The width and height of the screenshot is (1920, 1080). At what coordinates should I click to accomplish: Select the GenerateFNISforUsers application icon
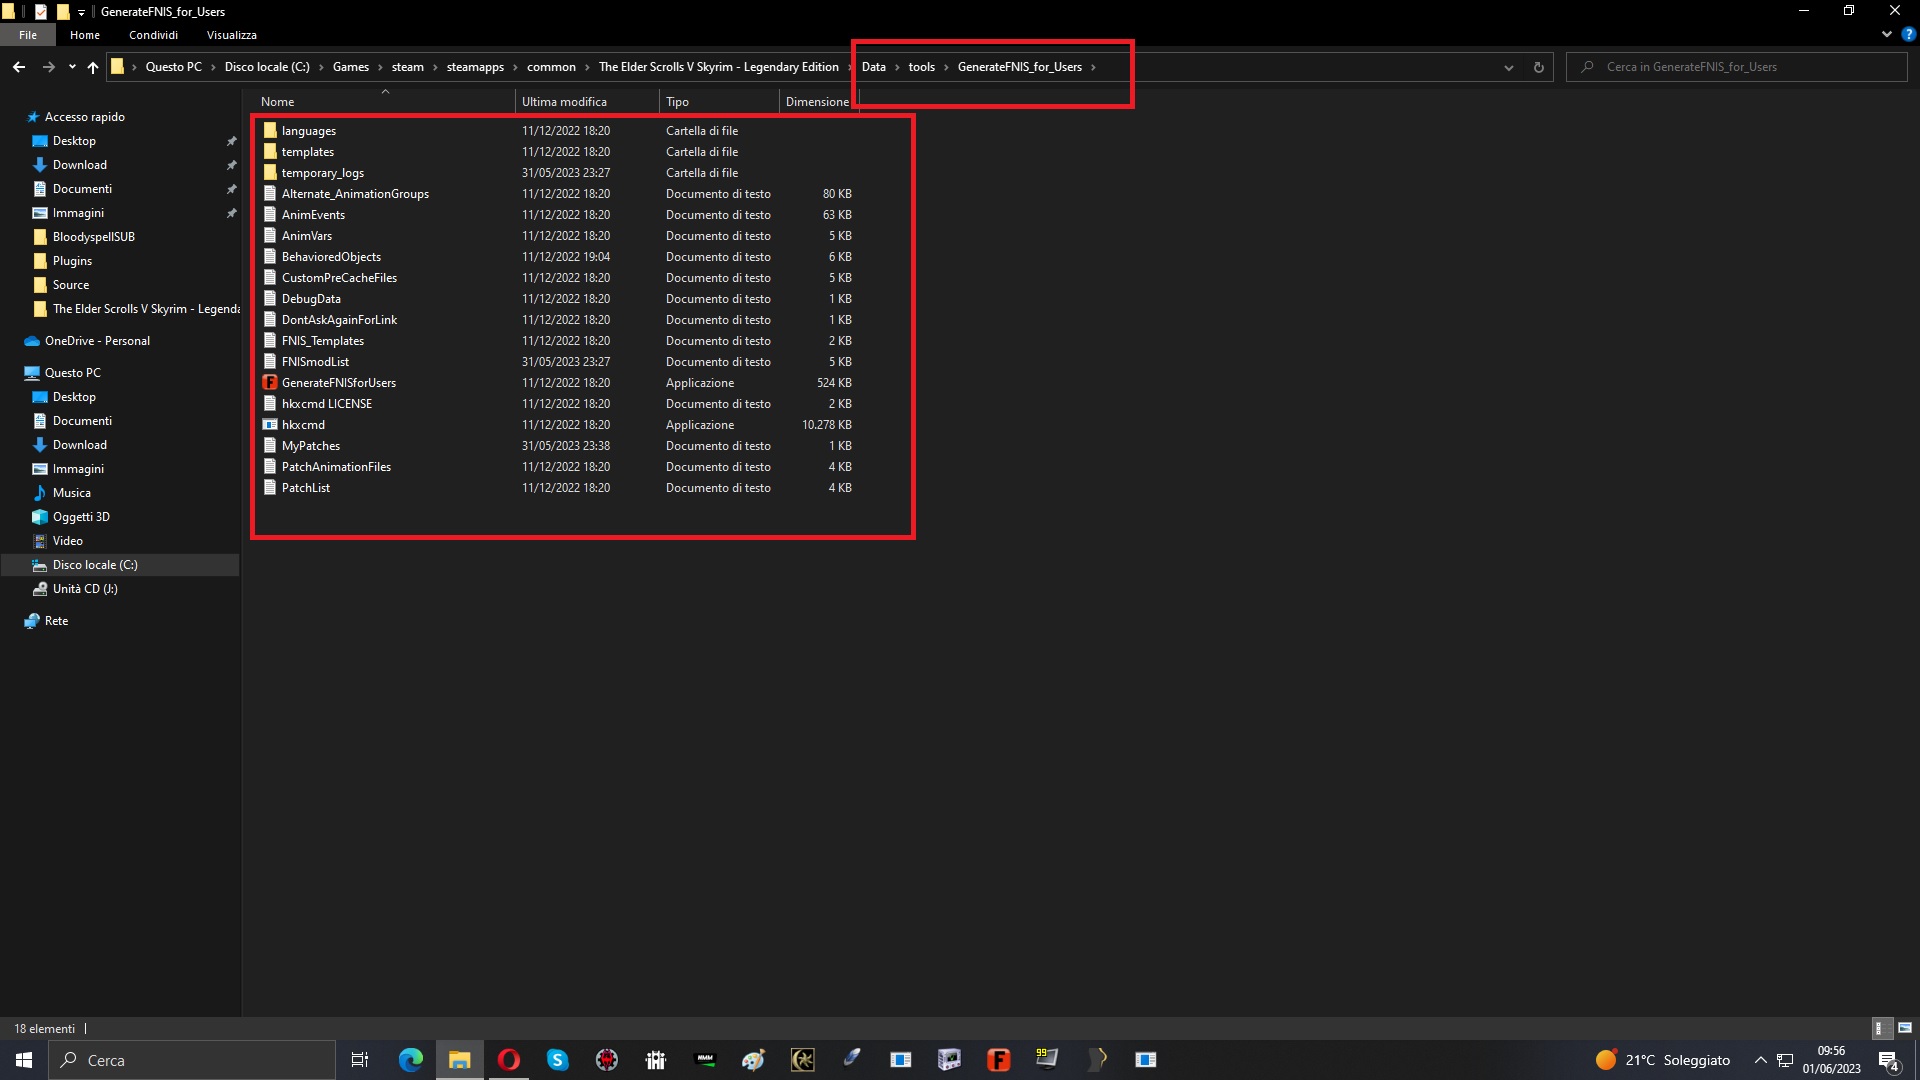(270, 383)
